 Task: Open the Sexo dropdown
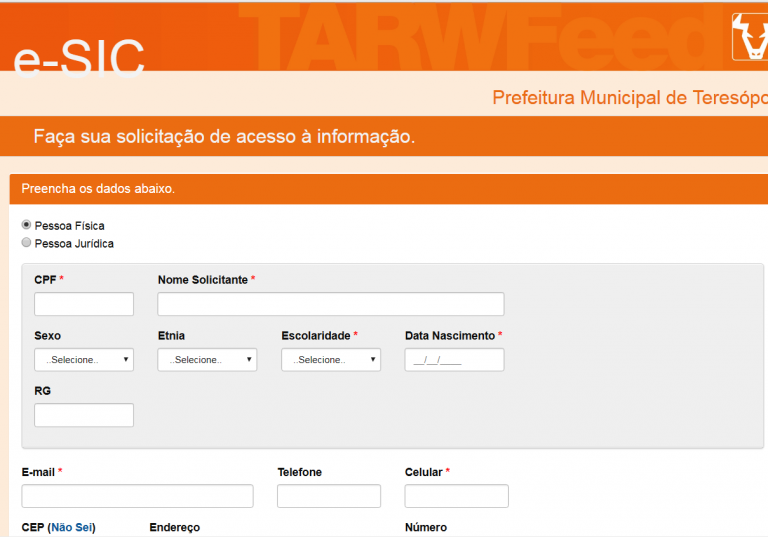(84, 359)
